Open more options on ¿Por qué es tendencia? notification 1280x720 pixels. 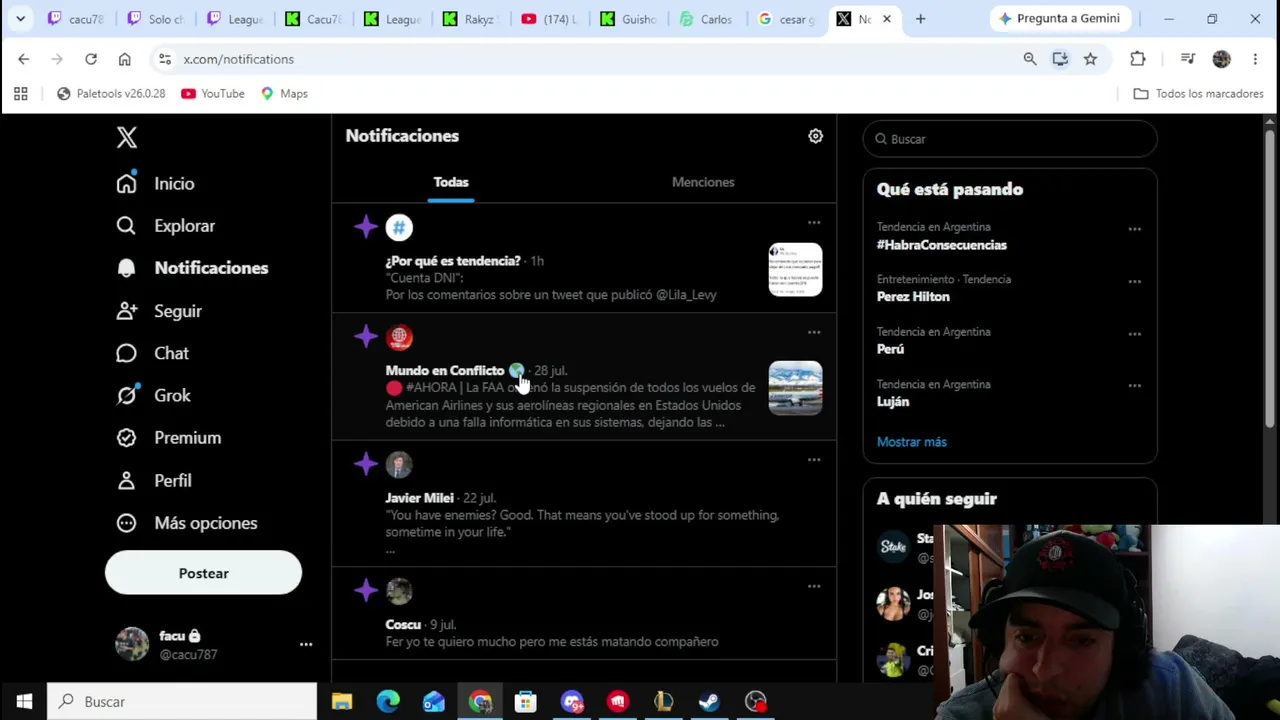814,223
